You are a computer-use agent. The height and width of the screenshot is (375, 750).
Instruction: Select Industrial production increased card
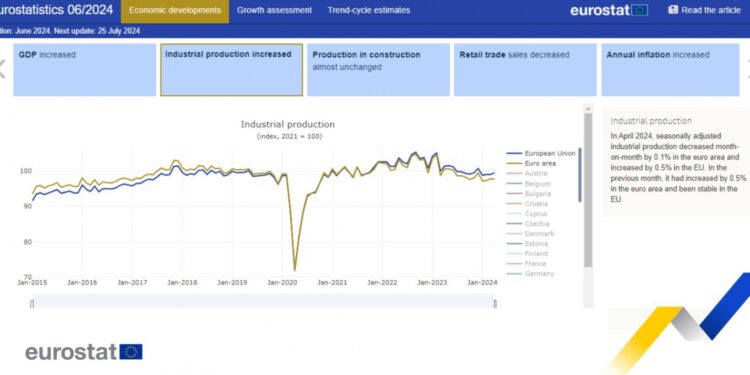click(x=232, y=70)
